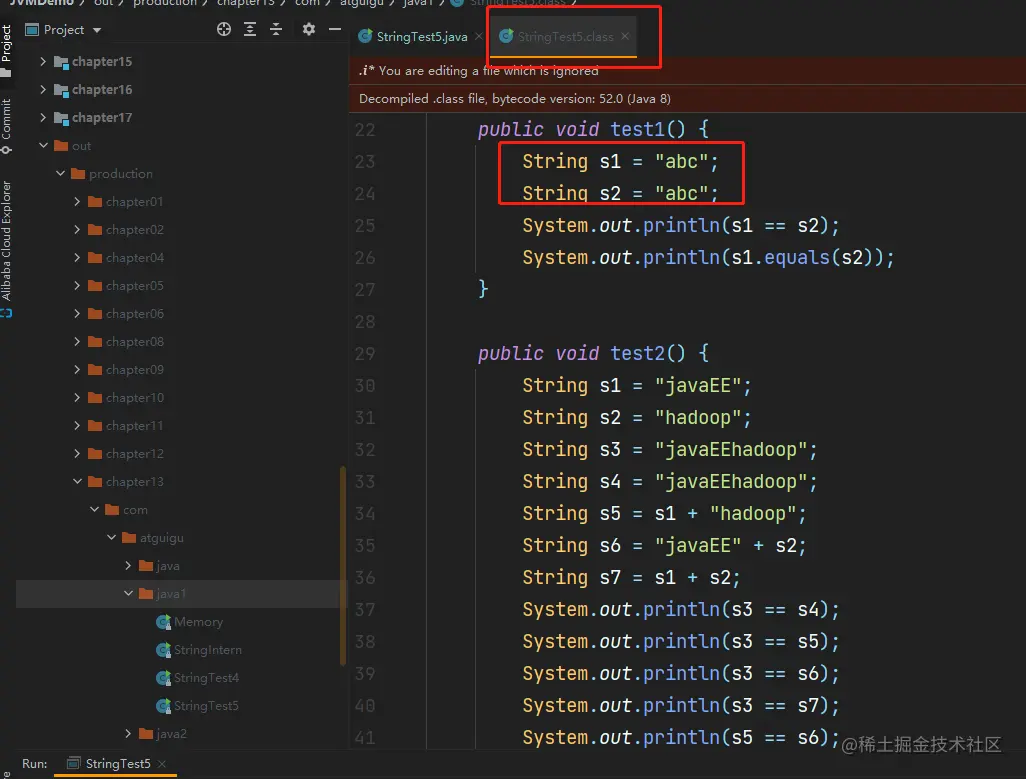Click the production folder icon
The height and width of the screenshot is (779, 1026).
coord(78,173)
